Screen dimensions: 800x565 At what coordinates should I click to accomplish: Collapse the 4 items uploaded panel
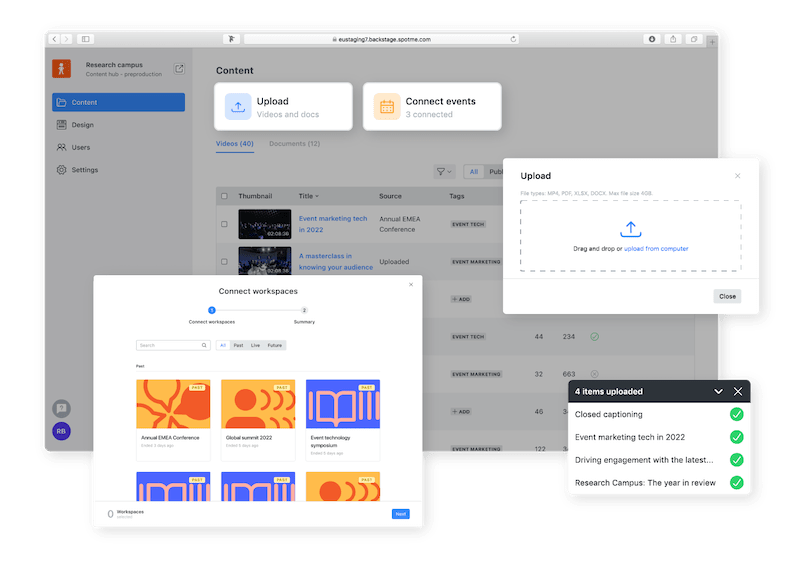tap(718, 391)
